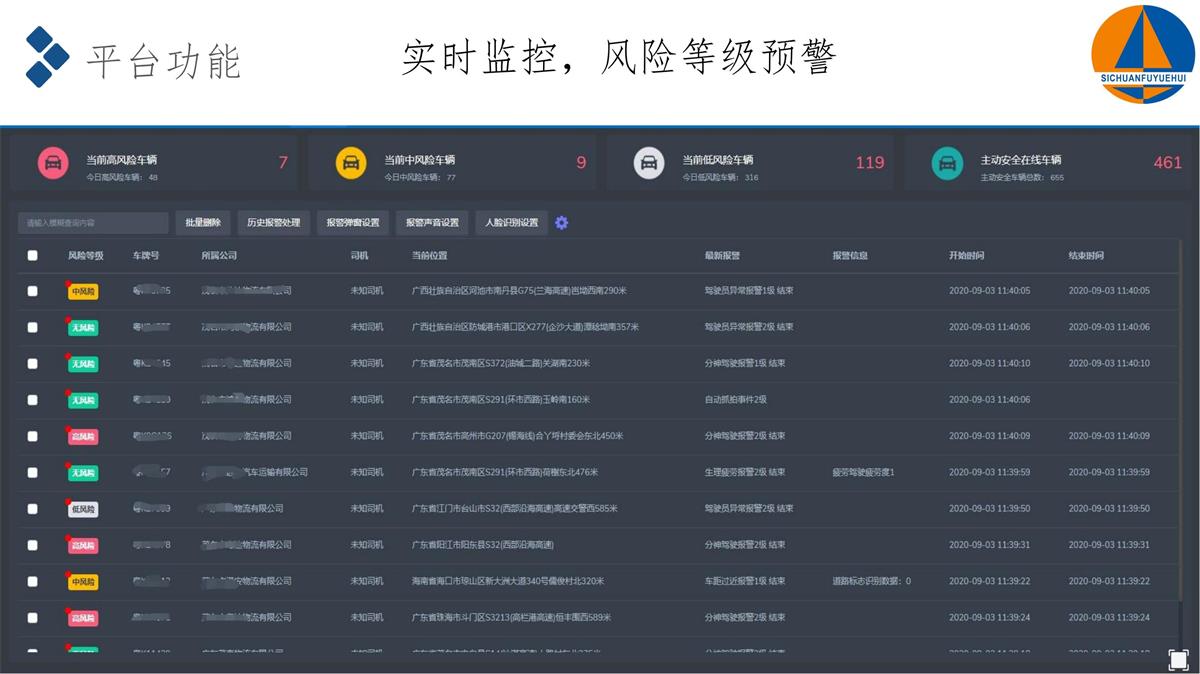Open 报警声音设置 settings

tap(432, 223)
